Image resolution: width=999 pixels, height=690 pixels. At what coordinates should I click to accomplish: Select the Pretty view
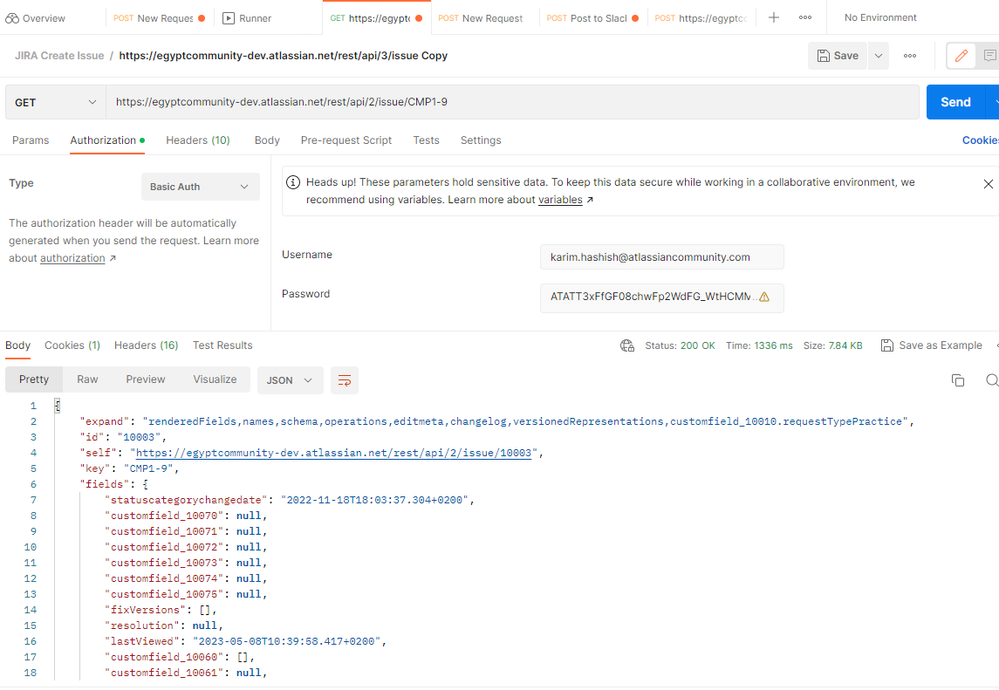(34, 379)
